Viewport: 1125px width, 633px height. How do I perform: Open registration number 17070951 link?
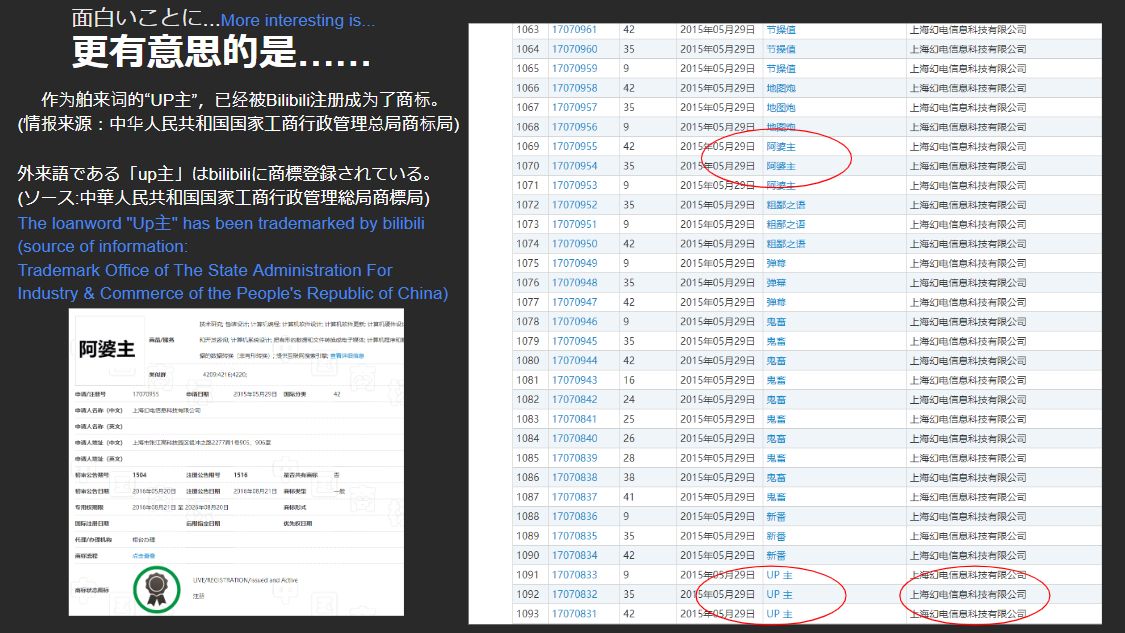coord(574,224)
